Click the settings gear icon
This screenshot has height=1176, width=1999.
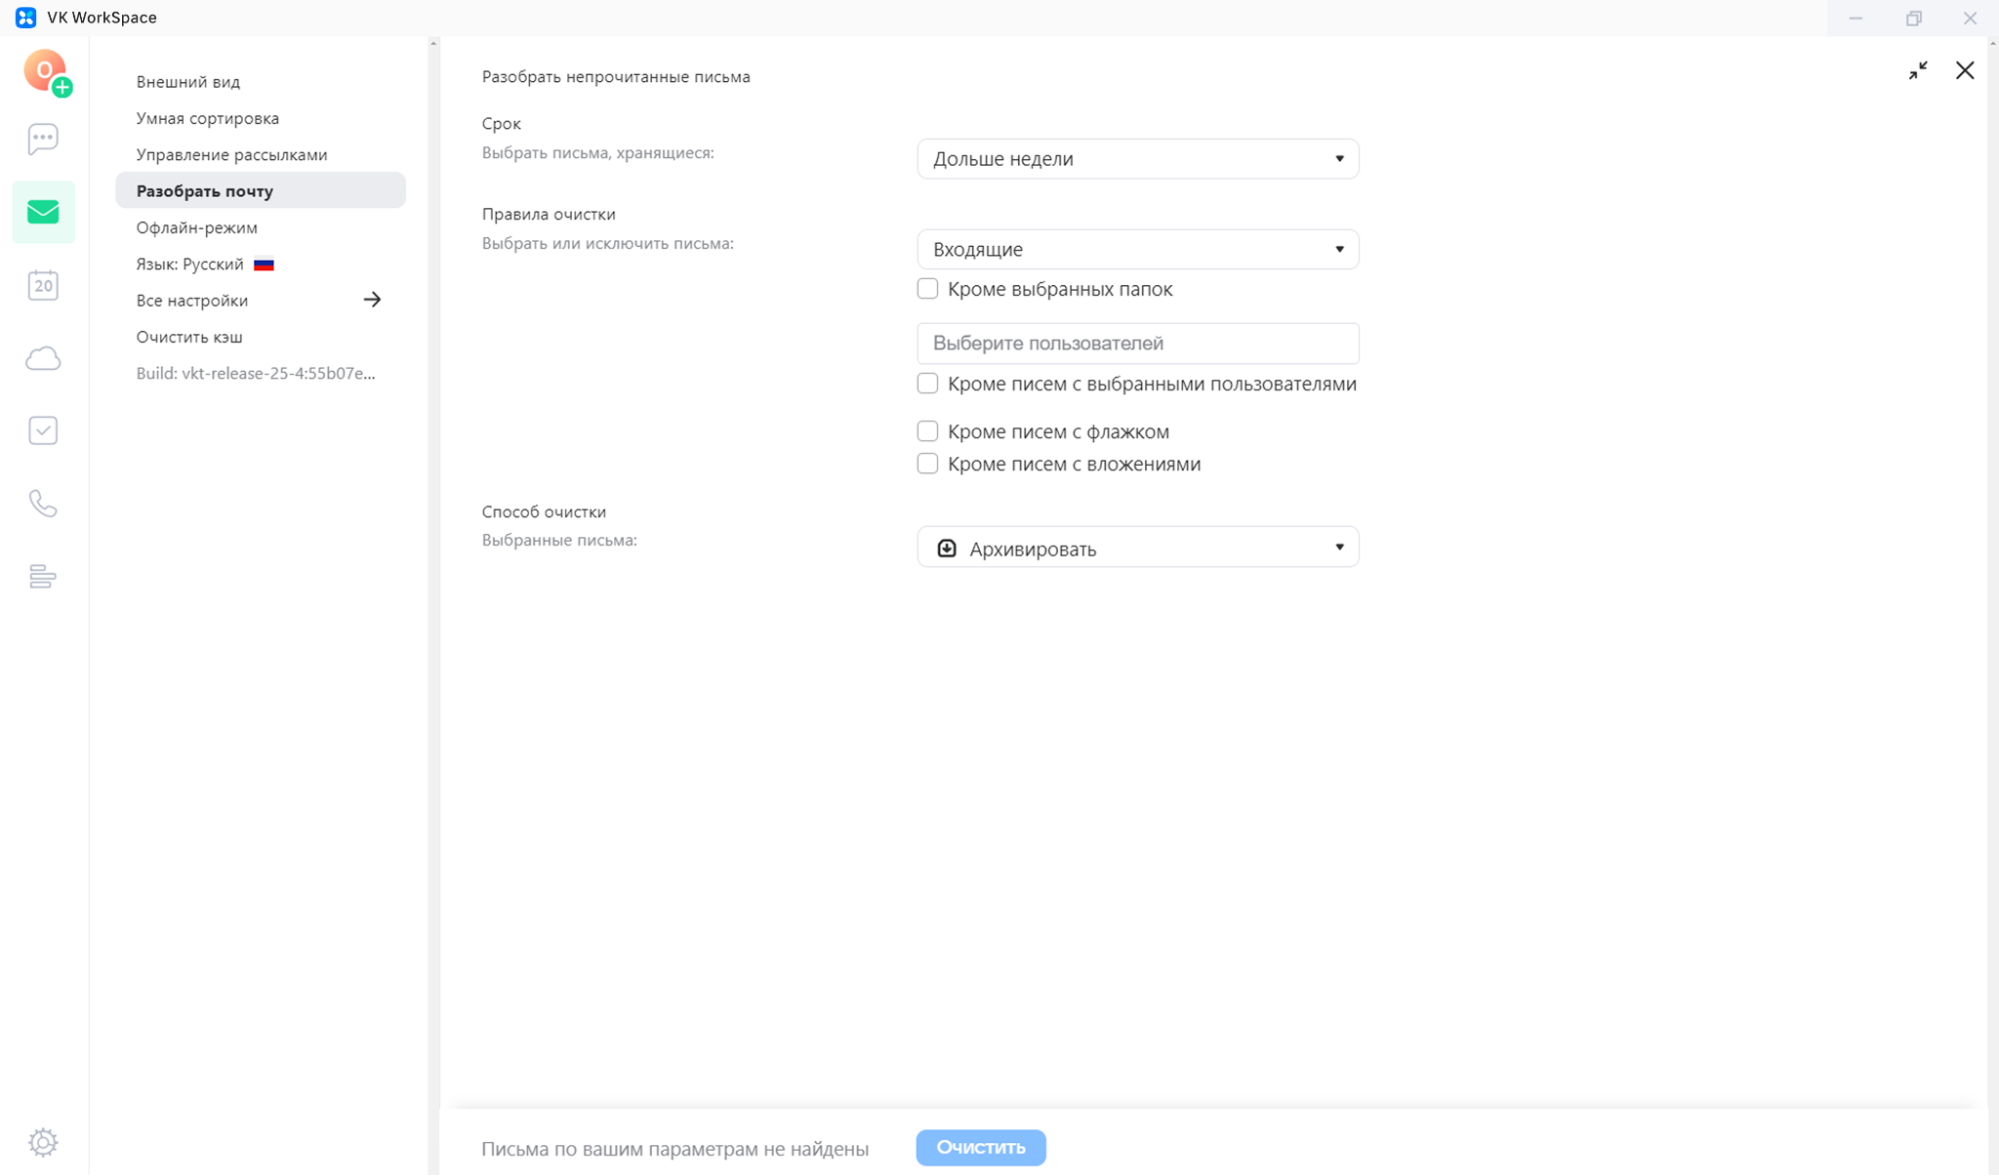[43, 1141]
